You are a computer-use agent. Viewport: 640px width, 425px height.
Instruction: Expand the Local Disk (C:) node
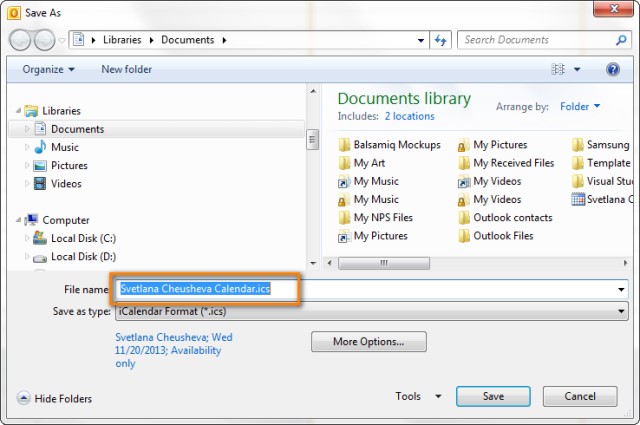pyautogui.click(x=27, y=238)
